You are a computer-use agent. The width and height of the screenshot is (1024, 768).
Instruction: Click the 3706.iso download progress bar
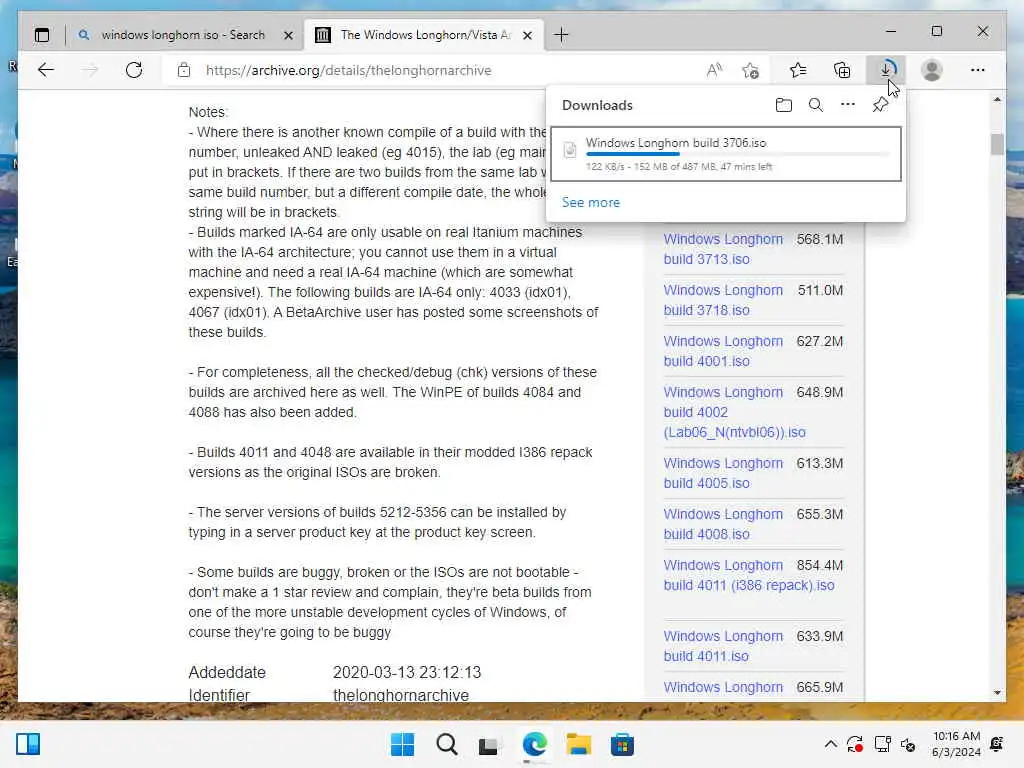738,154
